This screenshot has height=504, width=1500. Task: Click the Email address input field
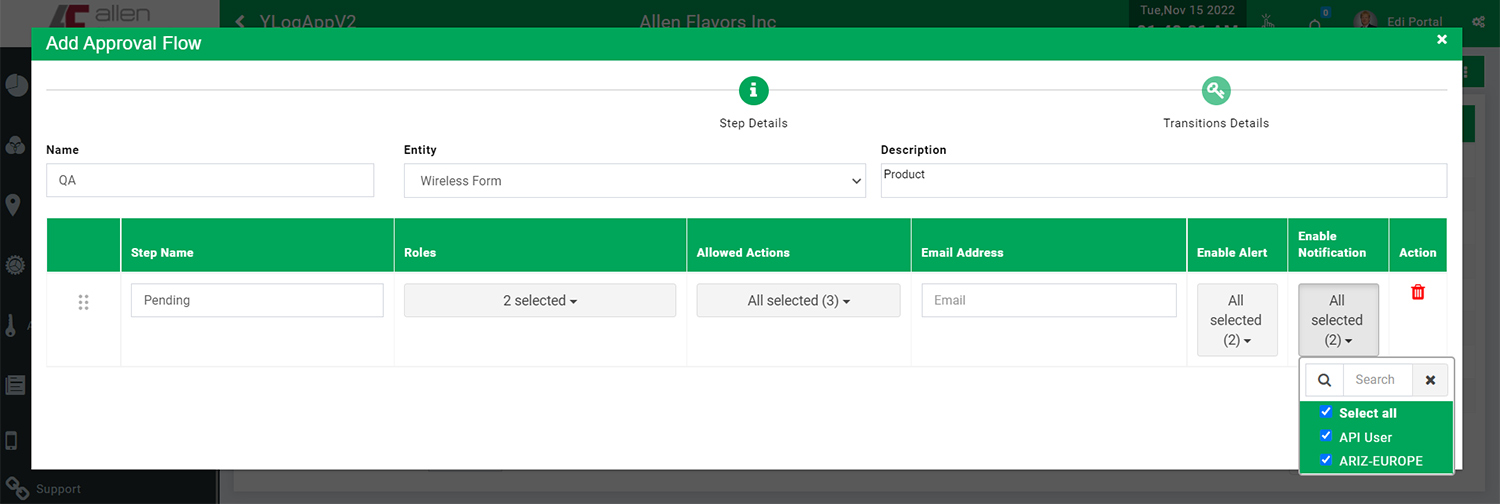(1049, 300)
